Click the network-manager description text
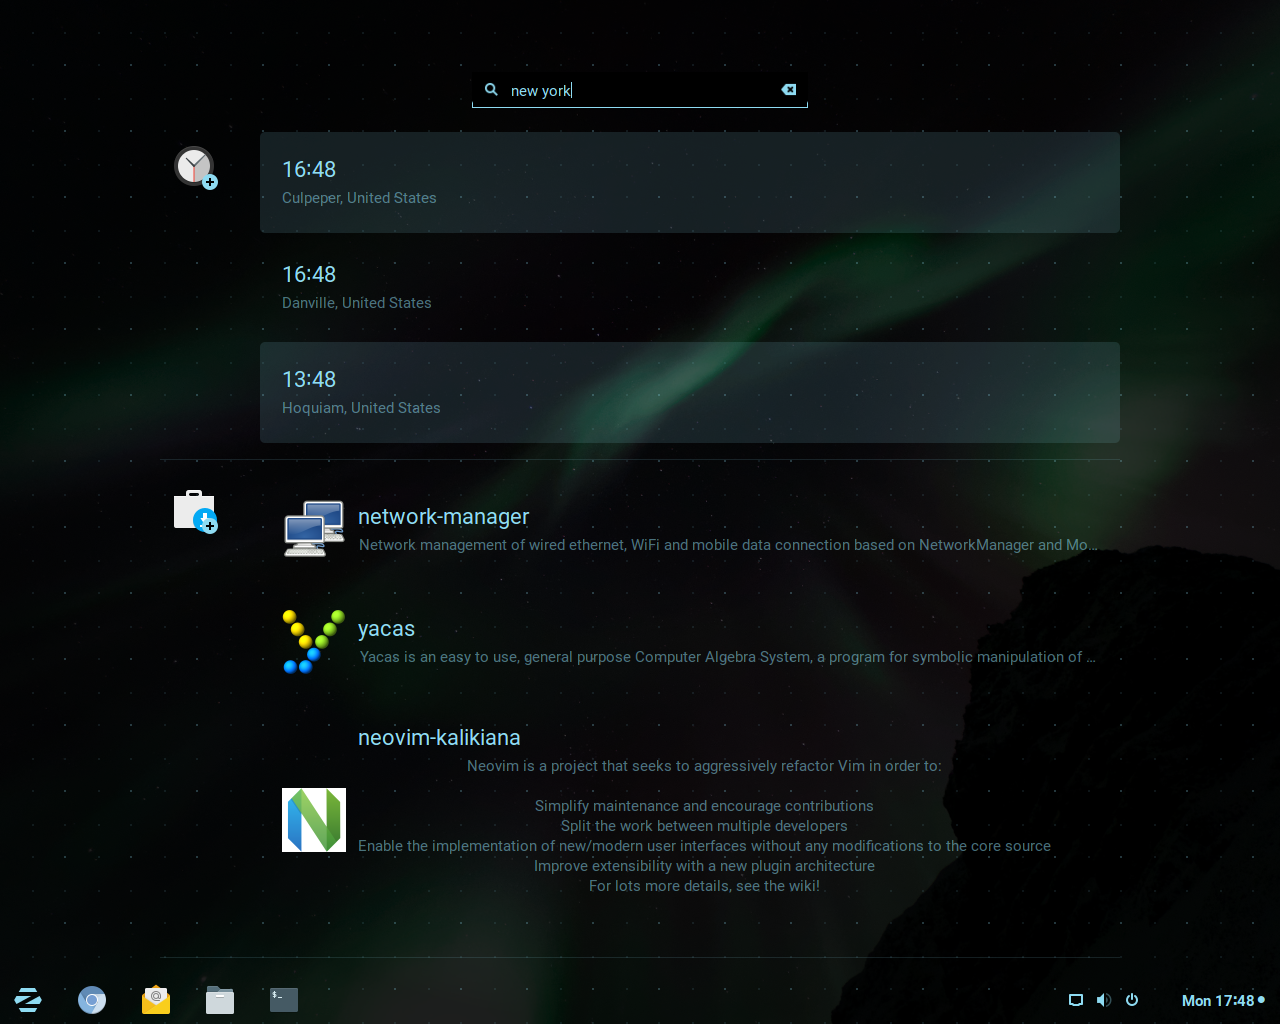The image size is (1280, 1024). (728, 545)
